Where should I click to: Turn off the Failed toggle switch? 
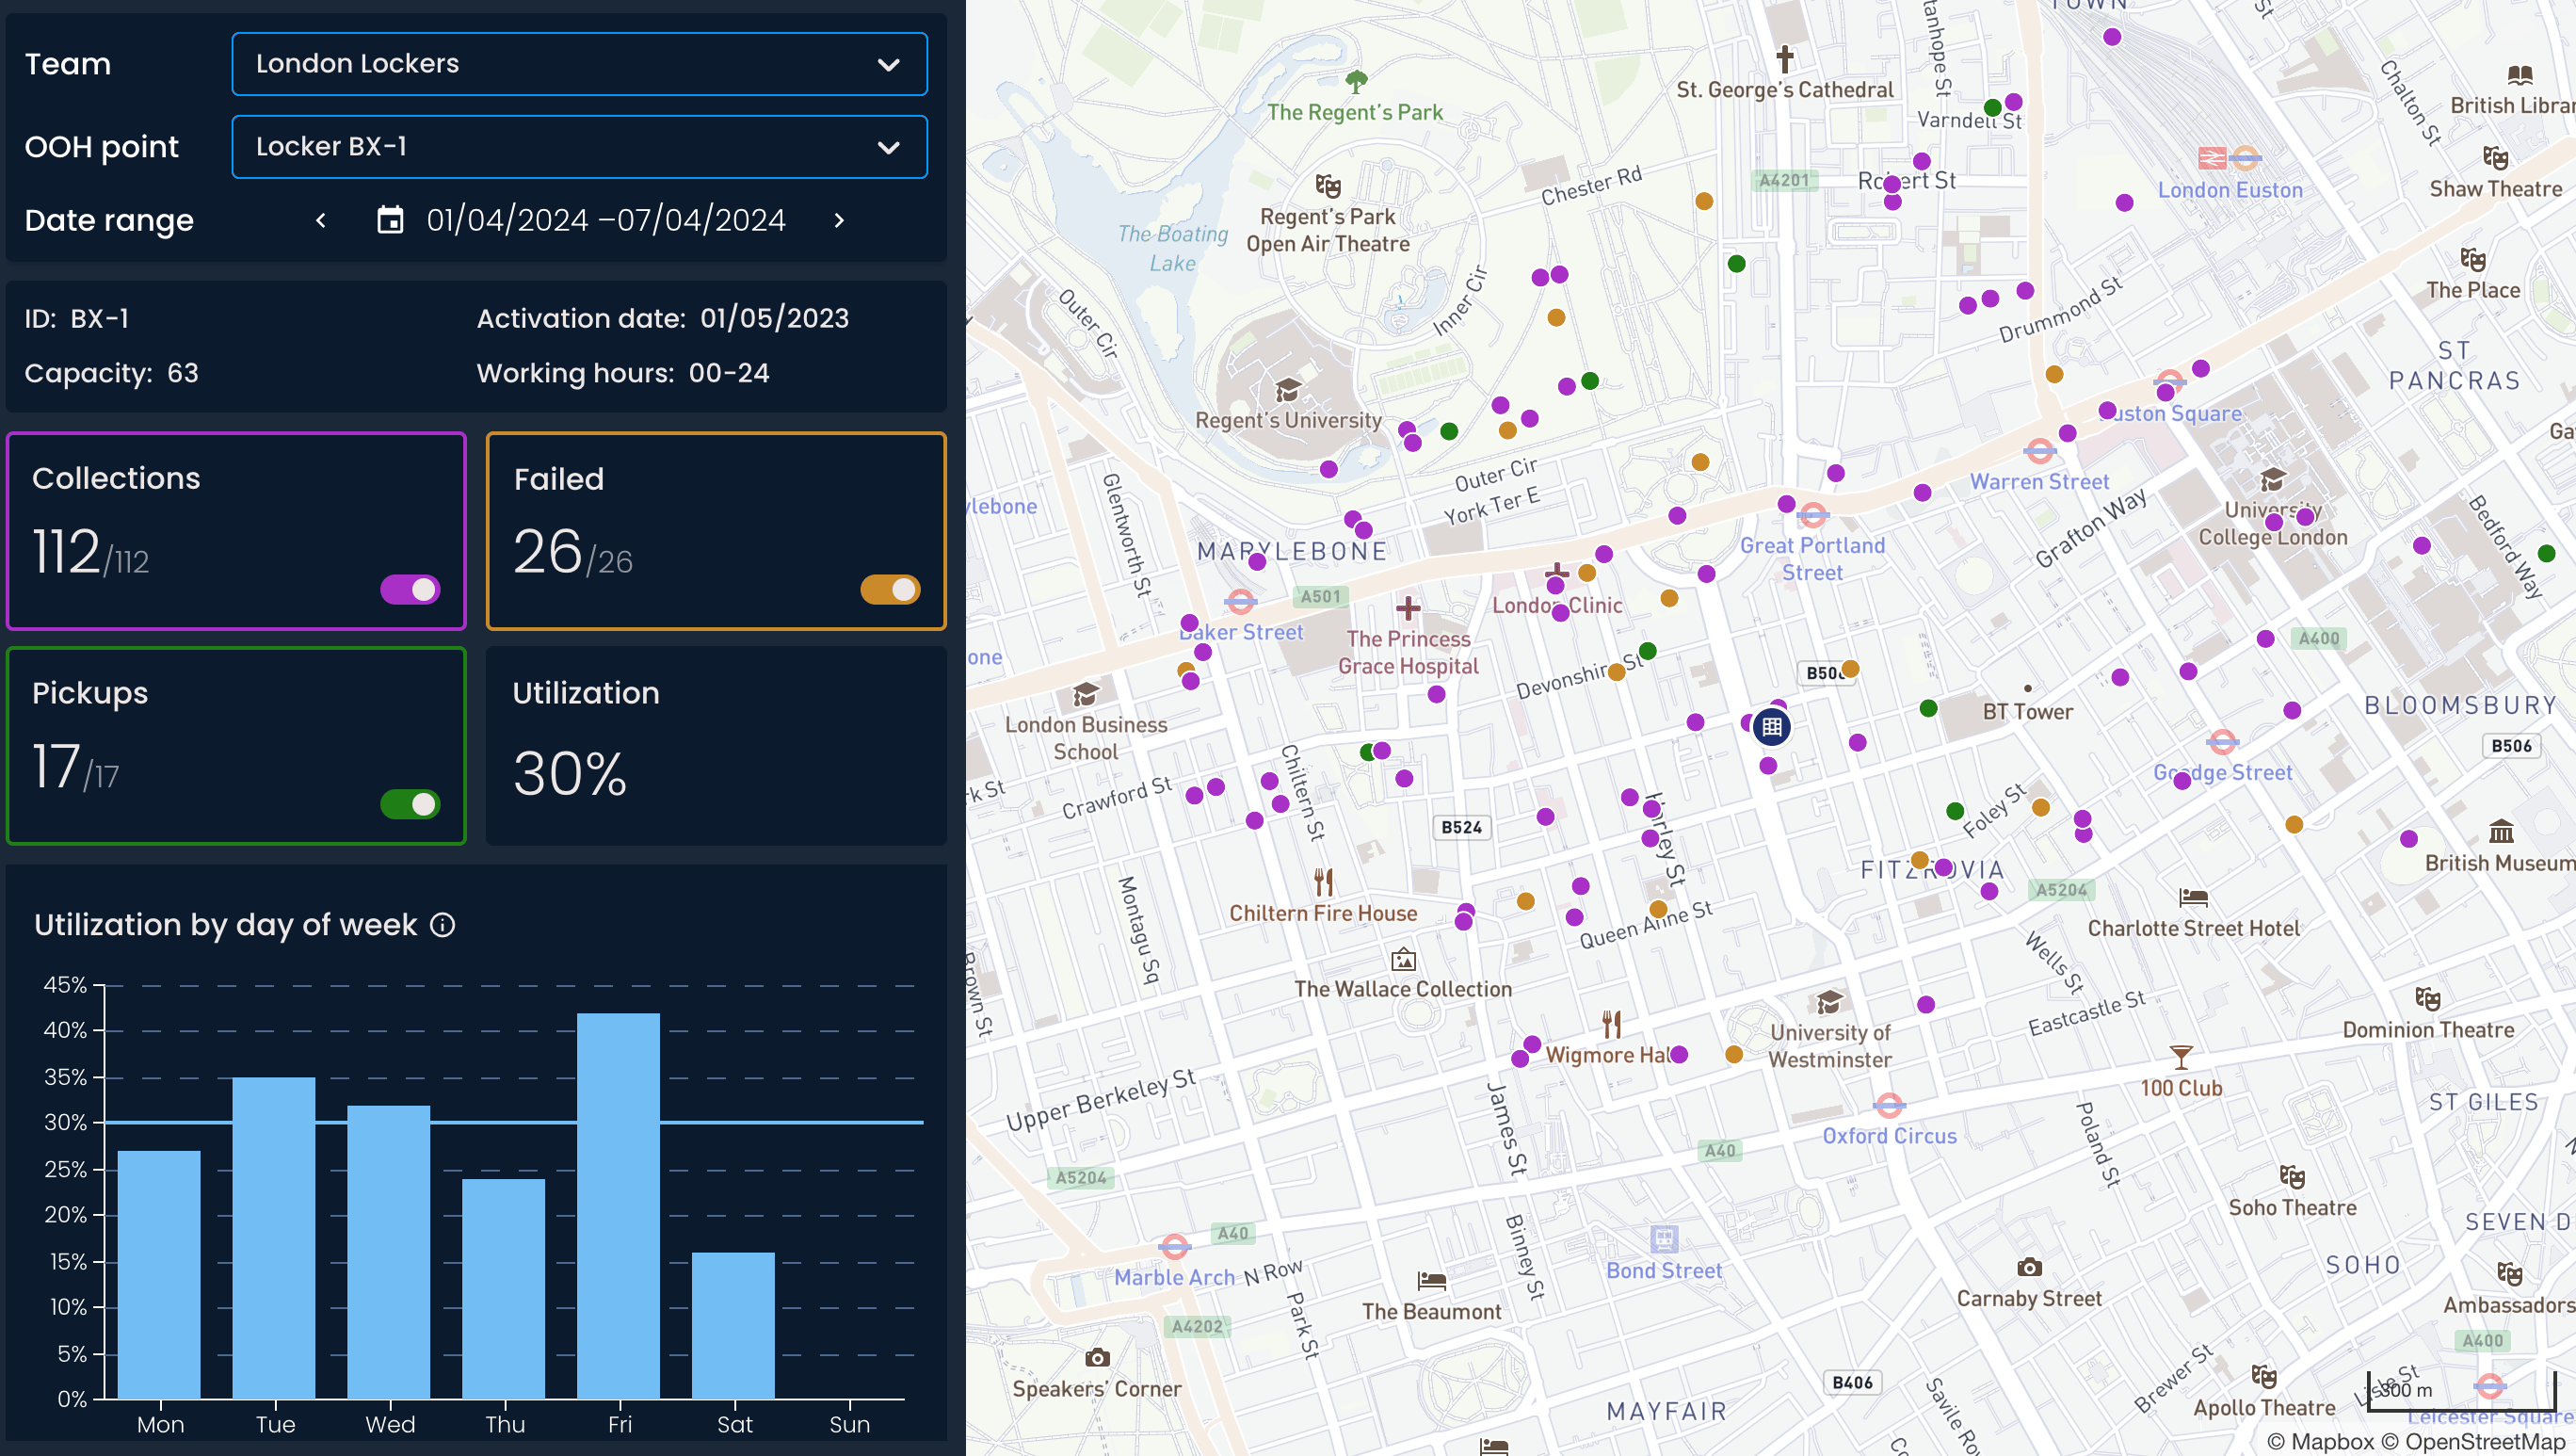(890, 590)
